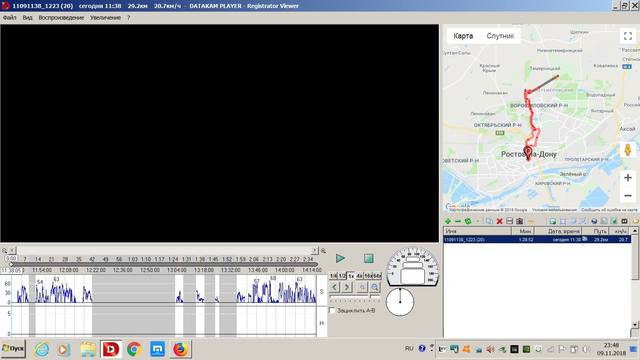The height and width of the screenshot is (360, 640).
Task: Step to previous frame with left arrow
Action: [x=335, y=287]
